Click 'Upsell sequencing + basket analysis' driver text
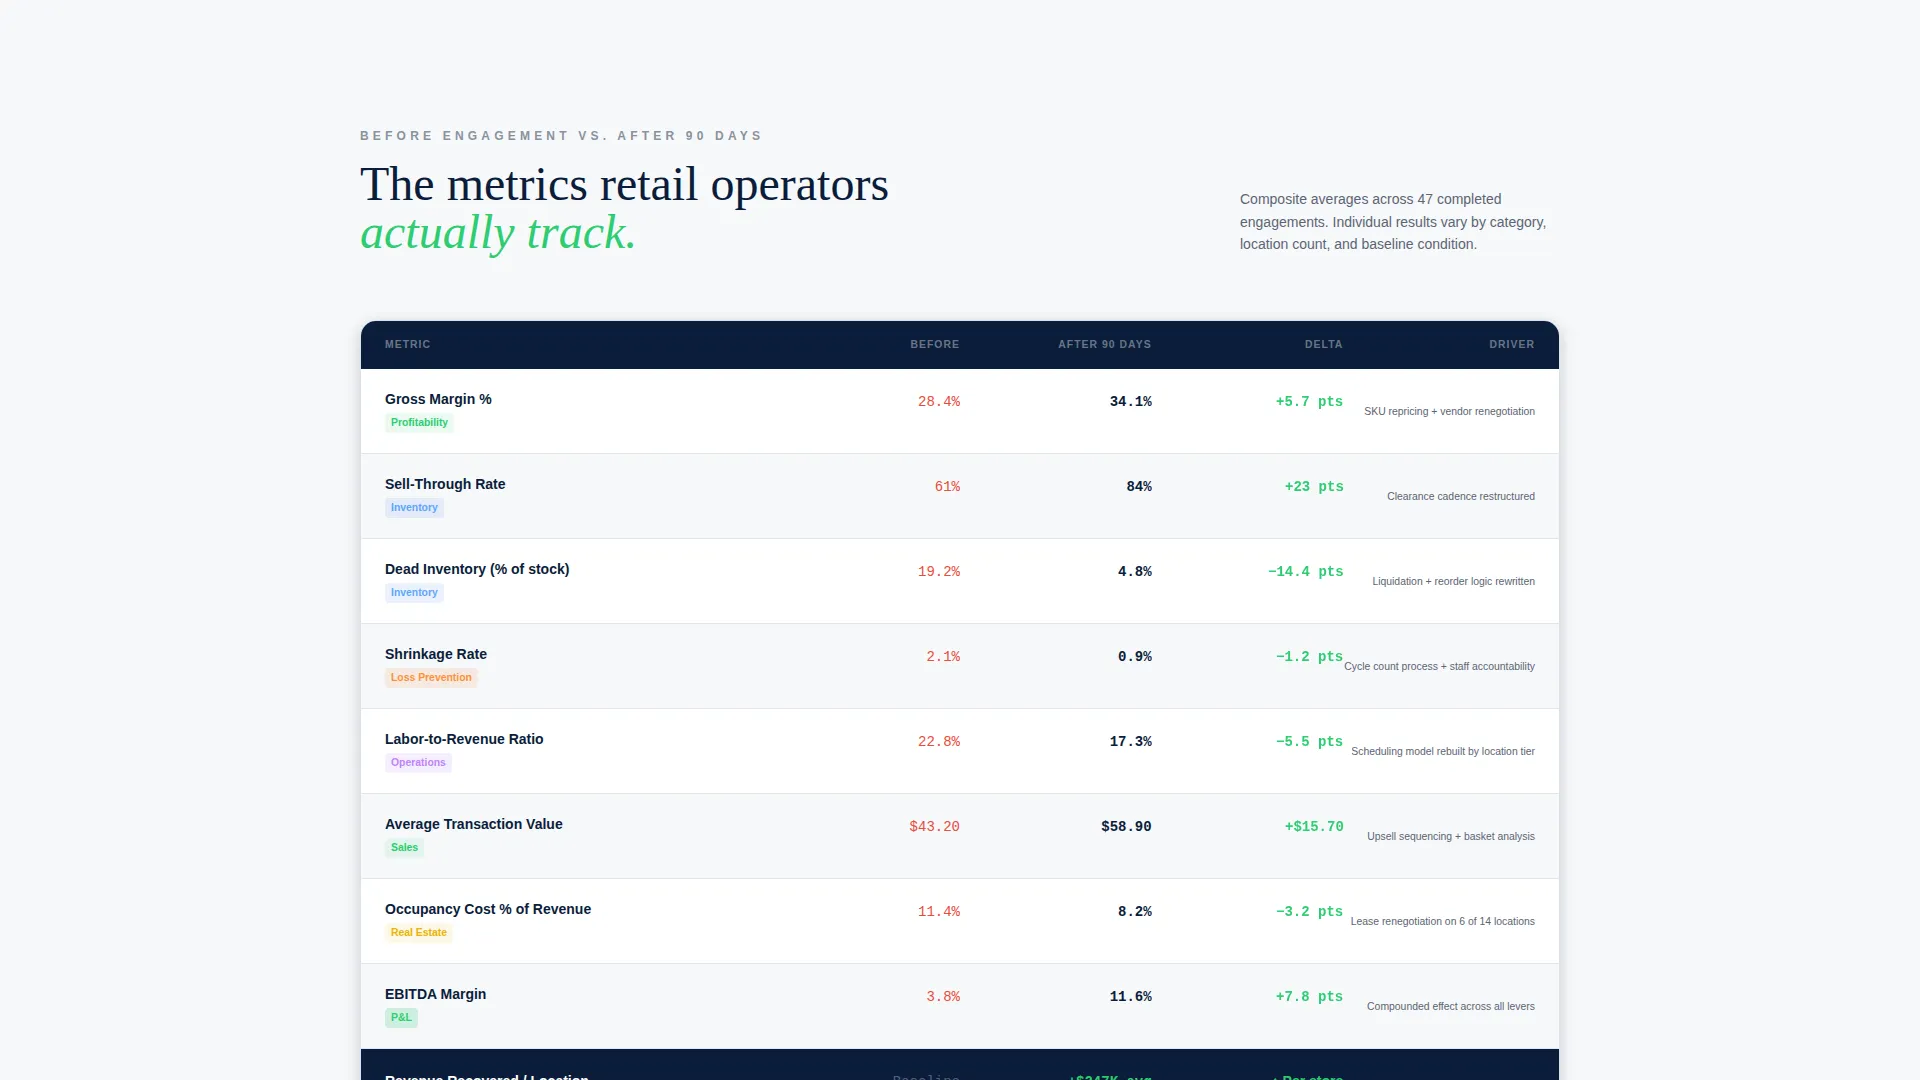1920x1080 pixels. [x=1450, y=836]
